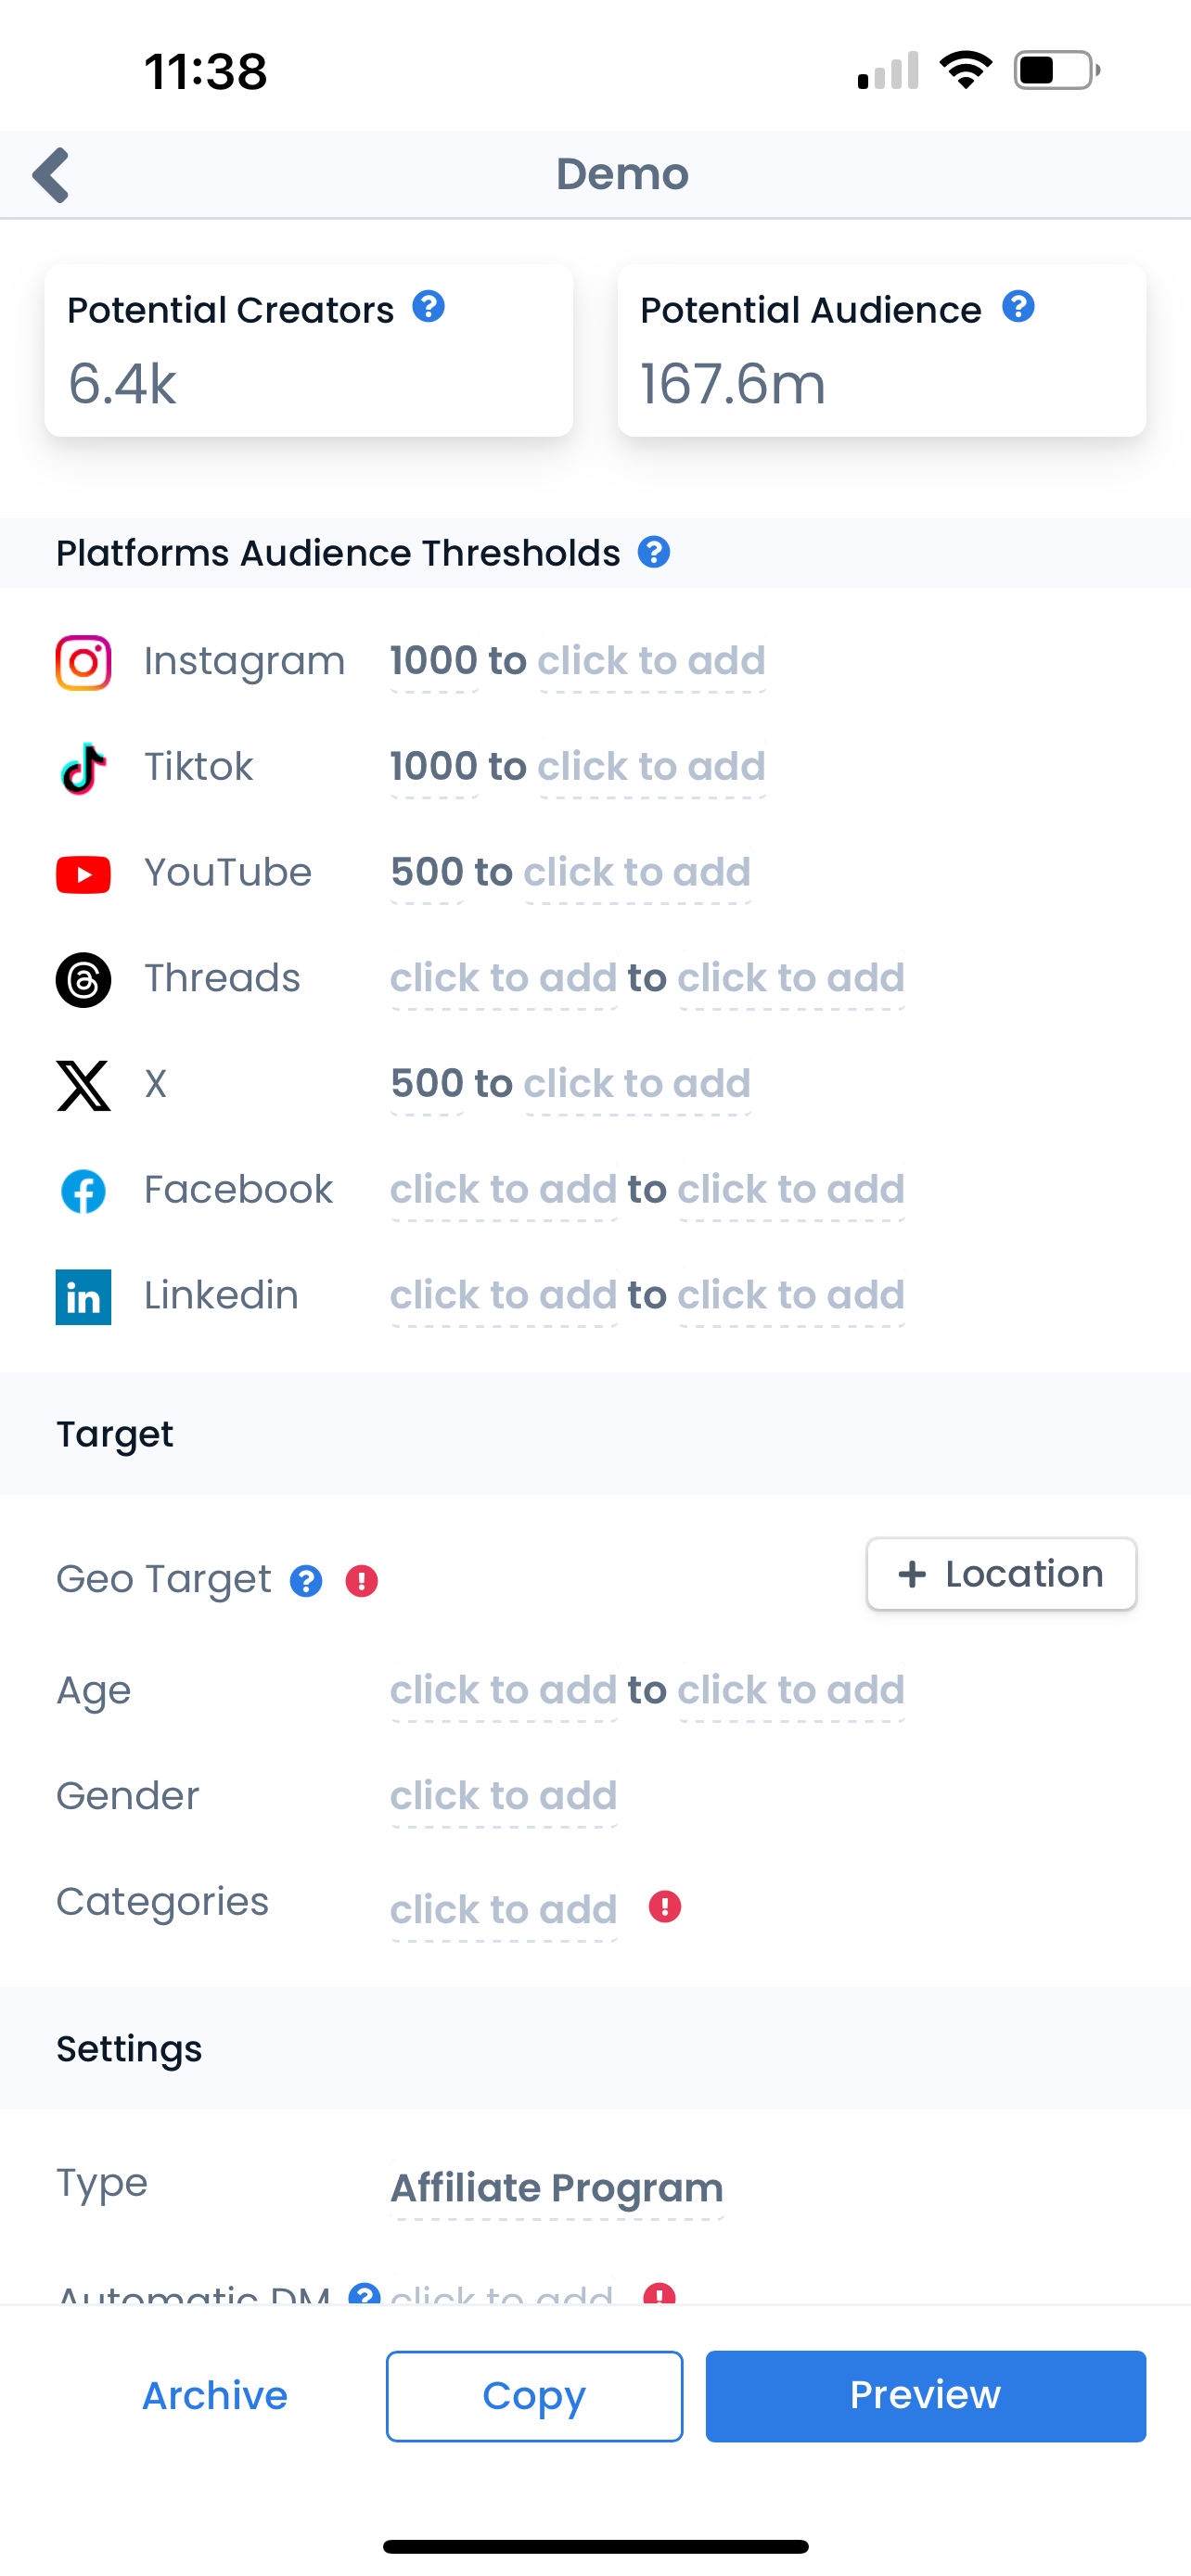Tap Platforms Audience Thresholds help icon
Viewport: 1191px width, 2576px height.
point(654,552)
